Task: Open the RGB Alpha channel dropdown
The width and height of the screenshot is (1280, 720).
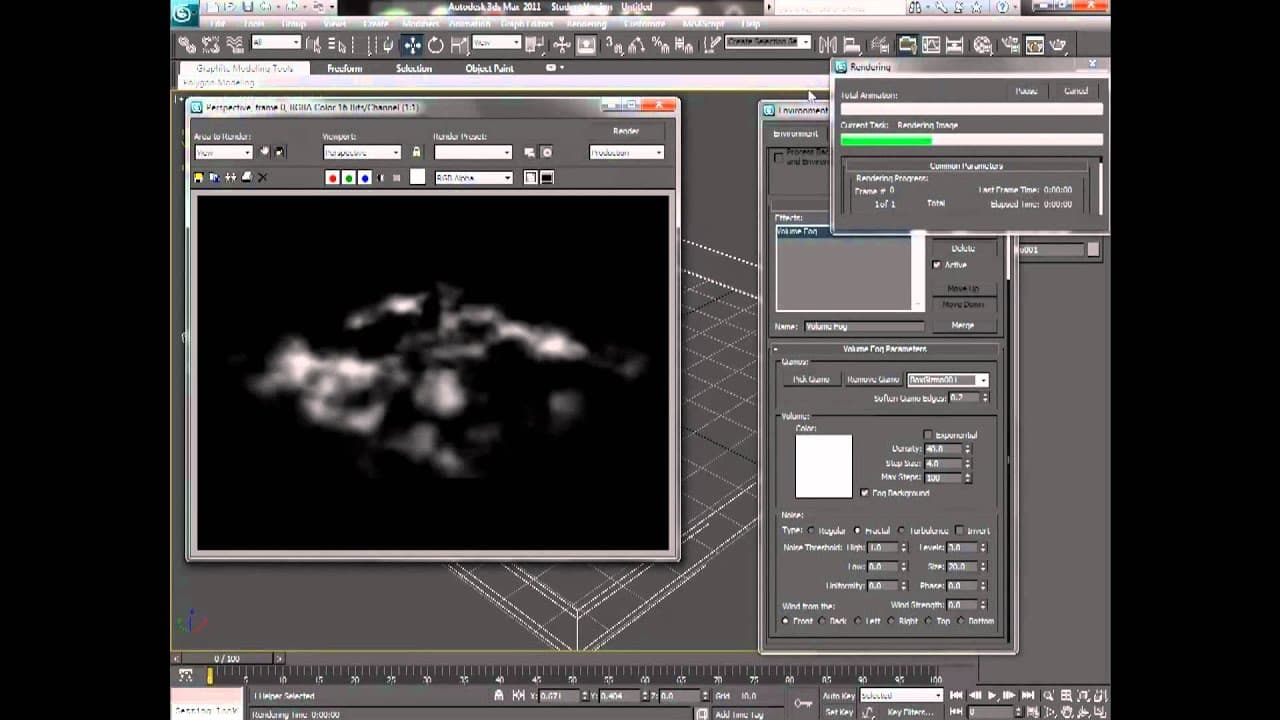Action: pos(474,178)
